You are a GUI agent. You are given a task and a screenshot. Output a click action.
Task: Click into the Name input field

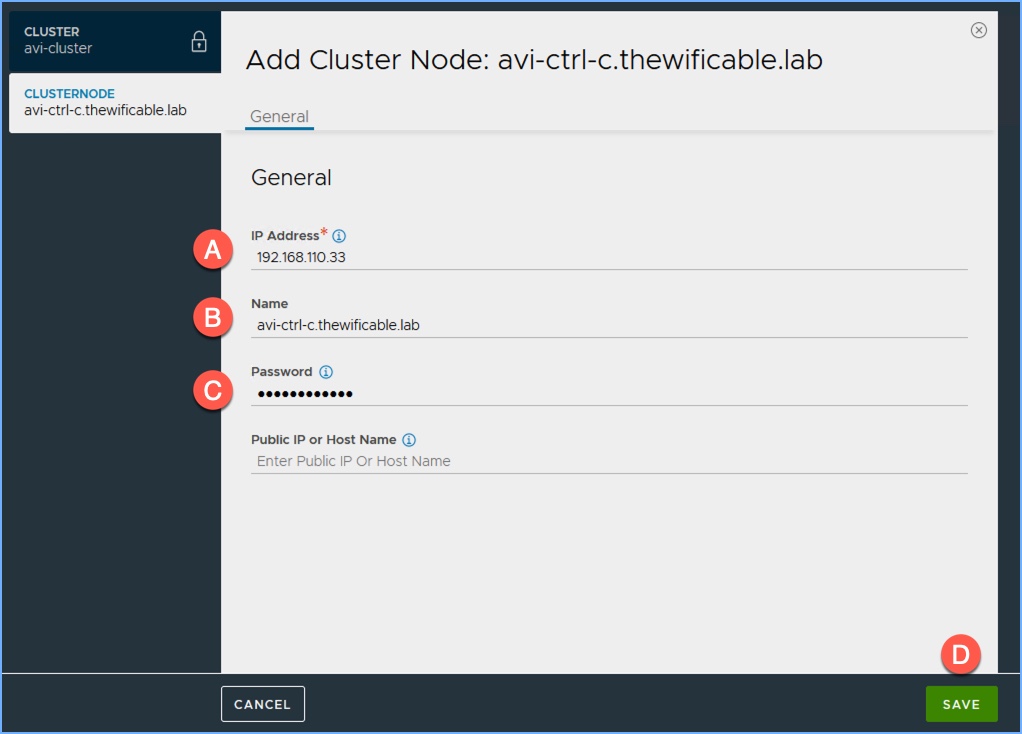pos(608,325)
